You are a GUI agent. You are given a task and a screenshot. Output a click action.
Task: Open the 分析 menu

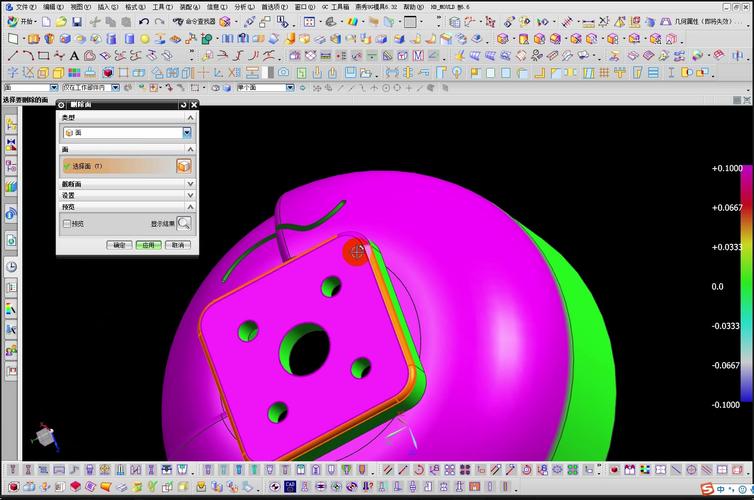coord(245,7)
